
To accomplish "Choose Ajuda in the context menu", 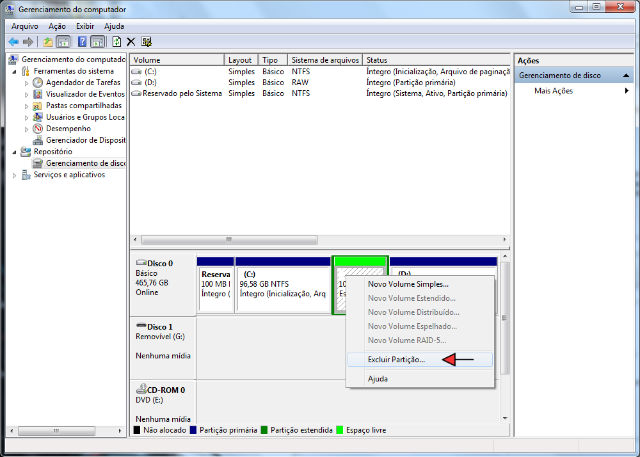I will pos(420,379).
